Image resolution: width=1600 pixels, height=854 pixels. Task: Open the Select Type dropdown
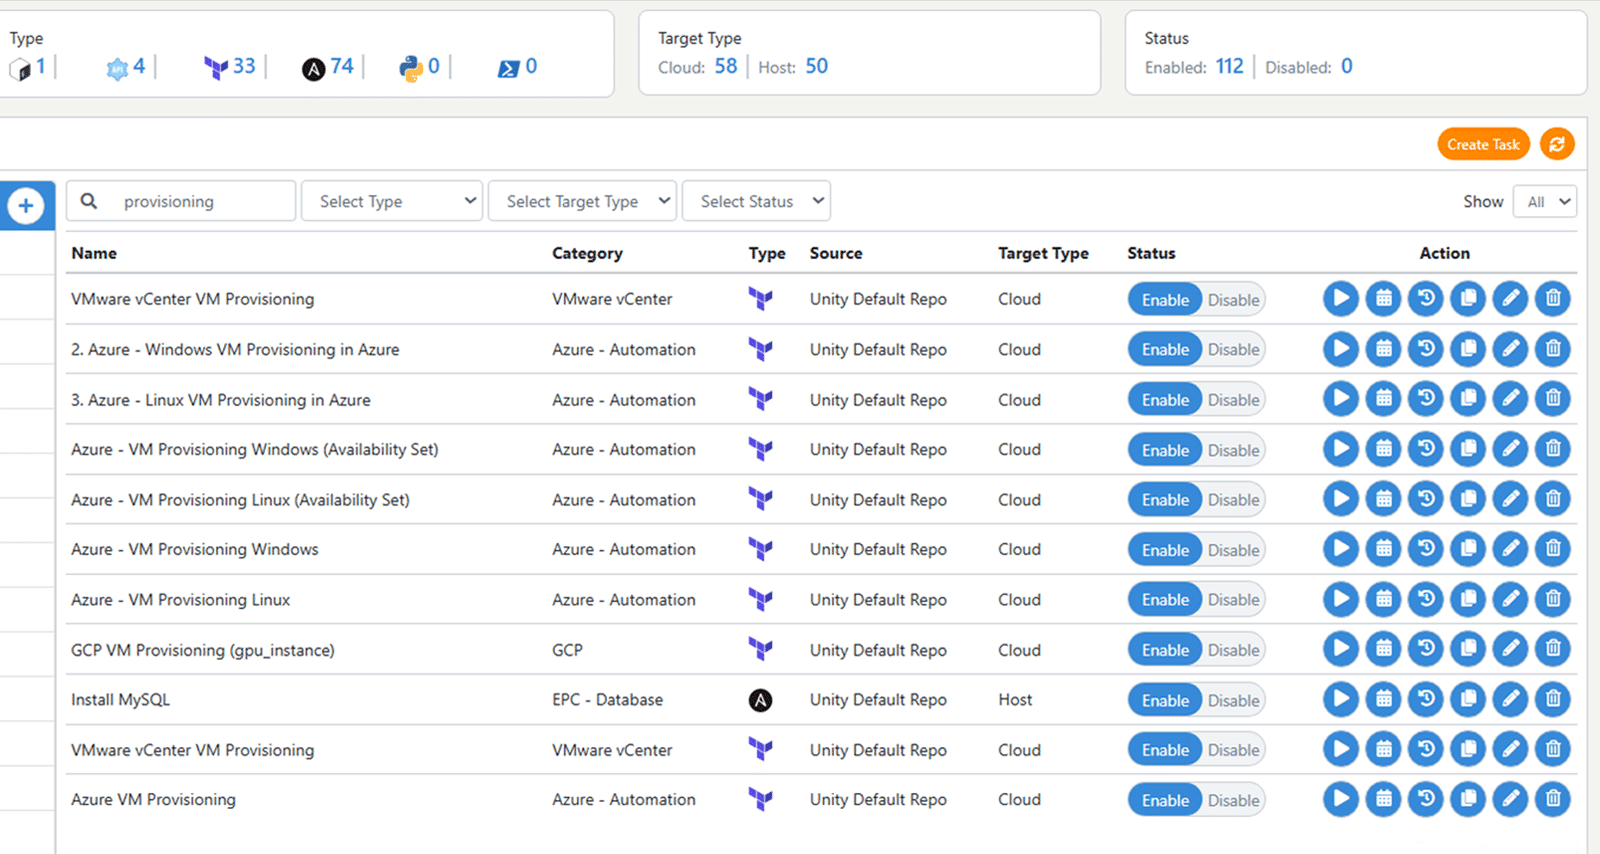(392, 201)
